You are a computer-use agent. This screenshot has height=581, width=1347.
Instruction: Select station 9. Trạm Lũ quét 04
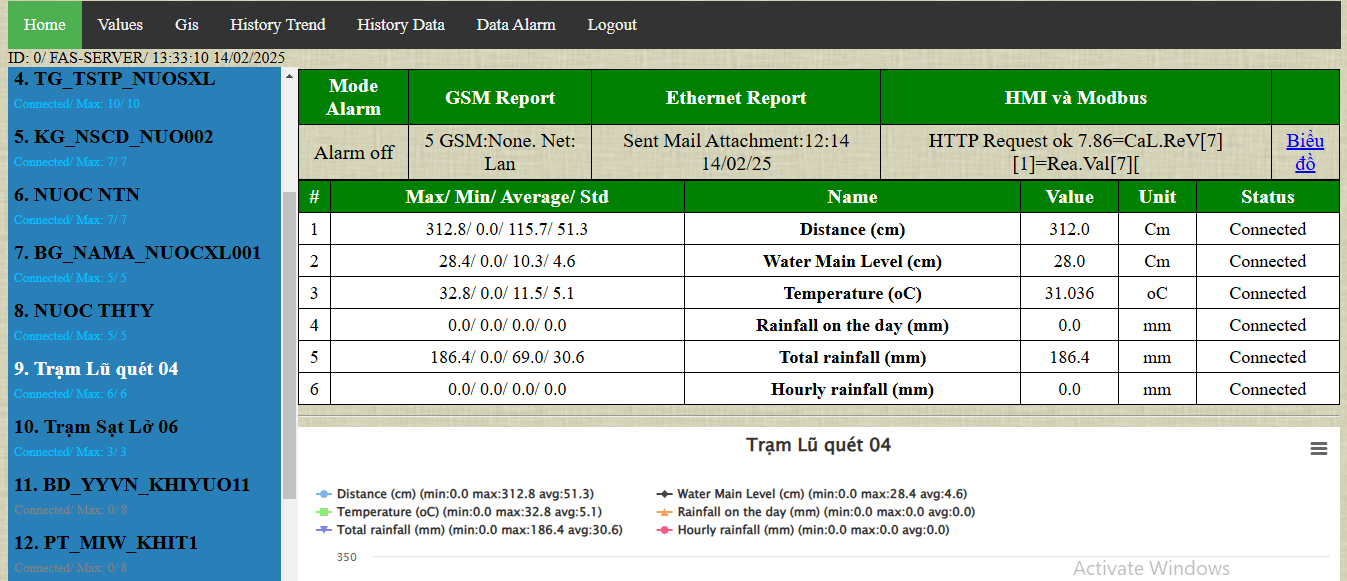96,369
